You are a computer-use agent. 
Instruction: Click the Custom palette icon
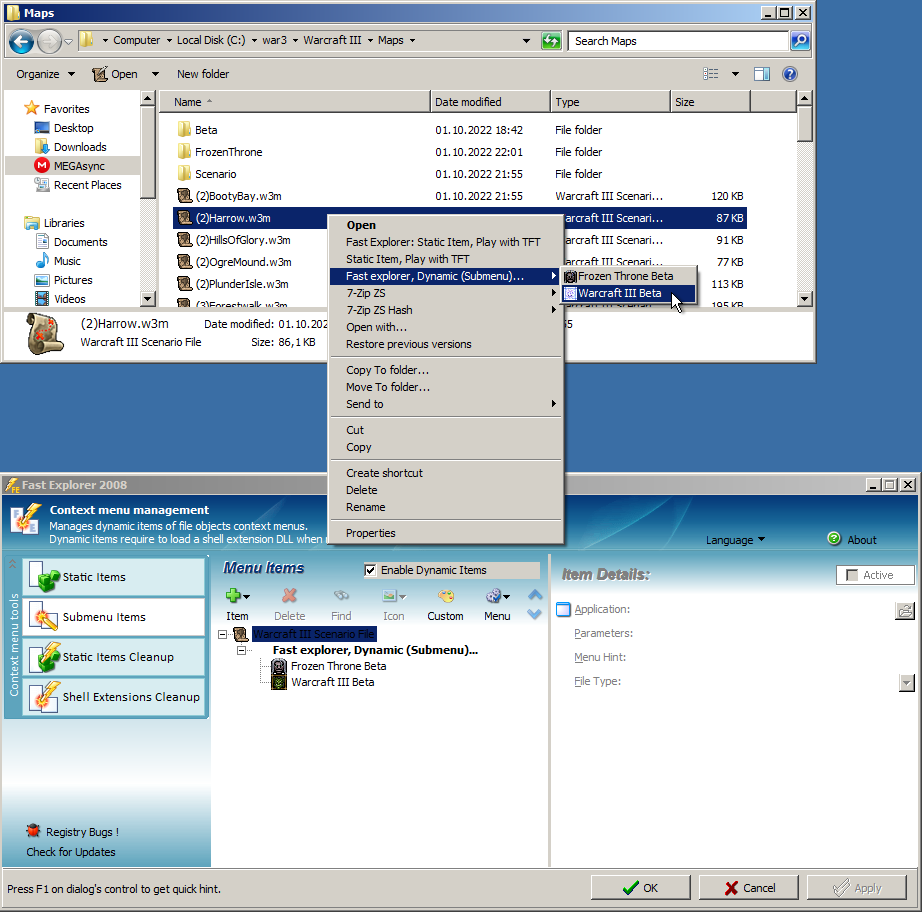[446, 596]
